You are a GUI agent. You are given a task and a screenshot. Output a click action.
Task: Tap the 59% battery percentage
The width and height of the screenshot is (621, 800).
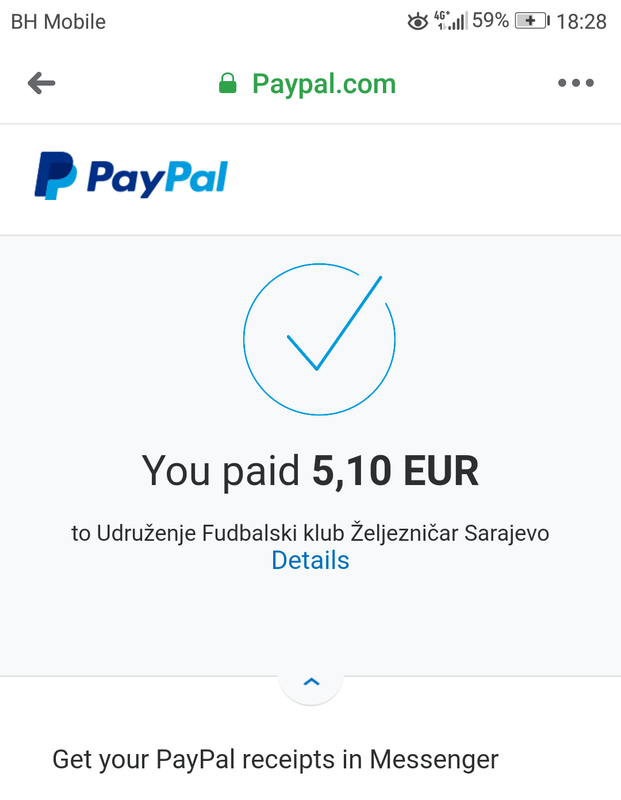point(490,21)
